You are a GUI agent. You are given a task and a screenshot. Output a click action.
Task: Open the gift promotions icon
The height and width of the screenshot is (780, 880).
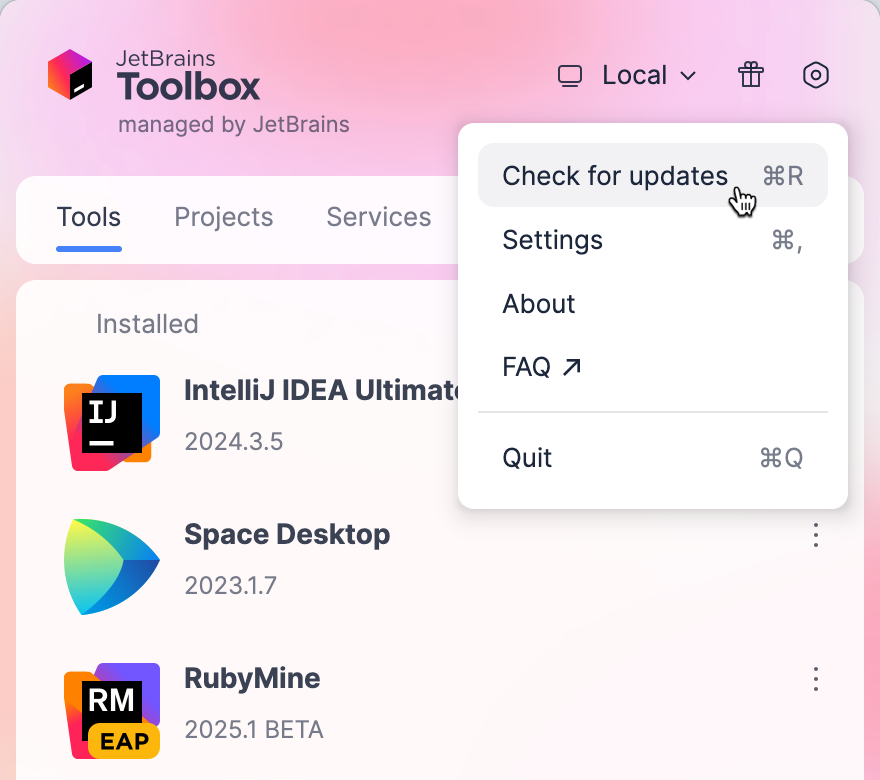750,74
